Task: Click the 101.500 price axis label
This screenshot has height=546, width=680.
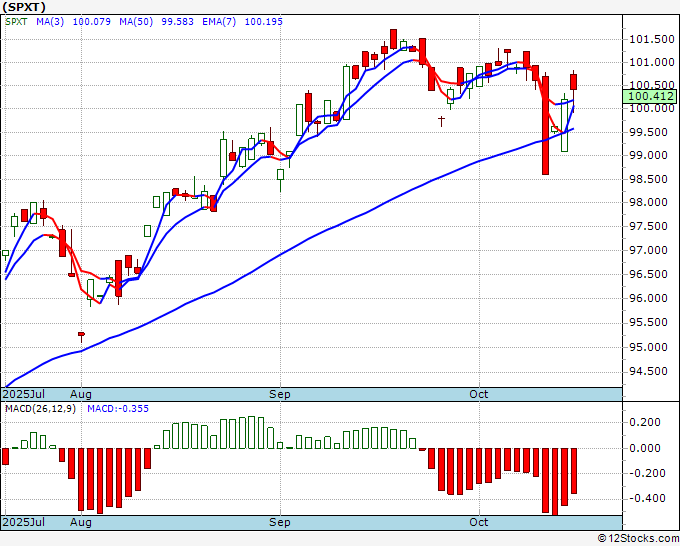Action: tap(652, 39)
